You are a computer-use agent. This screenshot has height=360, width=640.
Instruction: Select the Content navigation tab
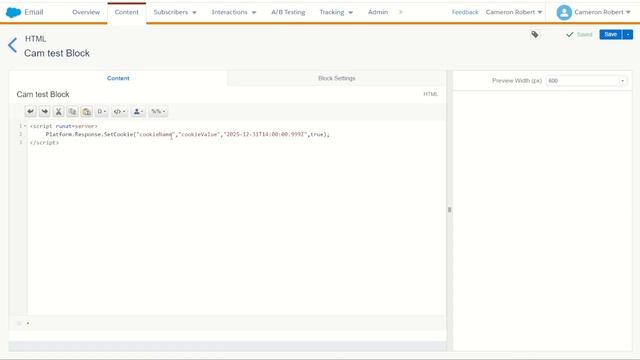tap(127, 12)
